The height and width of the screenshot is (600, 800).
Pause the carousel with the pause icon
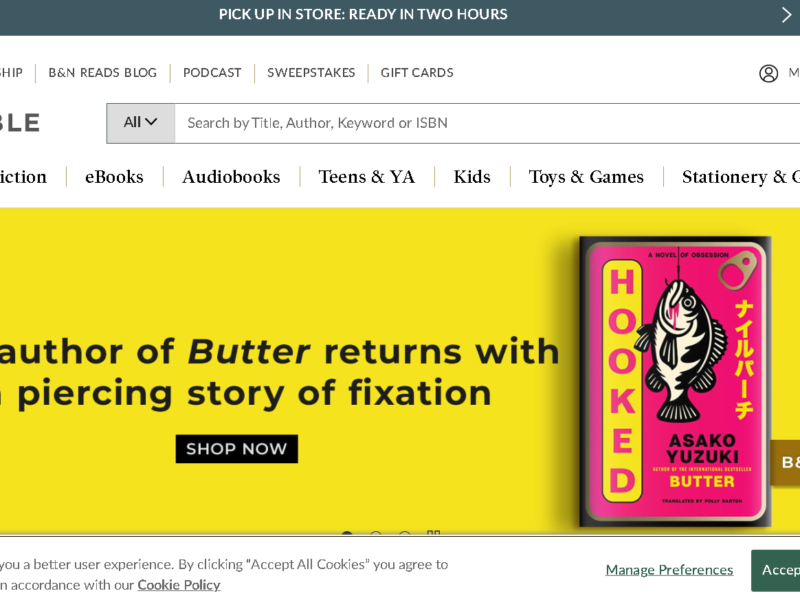click(433, 536)
